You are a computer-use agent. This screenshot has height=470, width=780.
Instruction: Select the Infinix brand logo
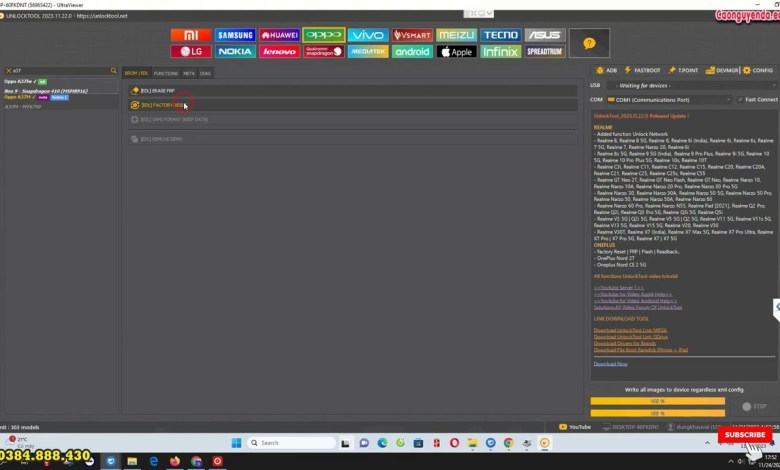(501, 51)
